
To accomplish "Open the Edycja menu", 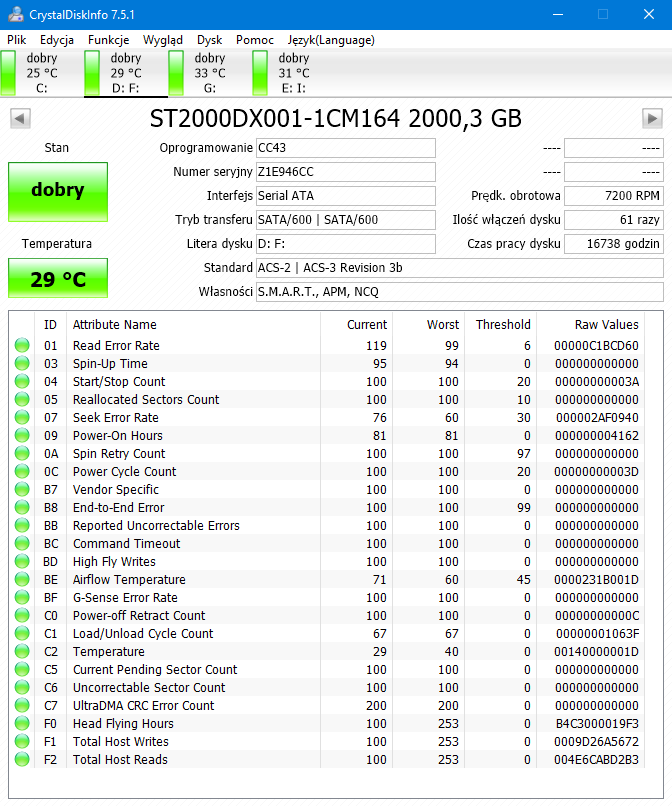I will point(57,40).
